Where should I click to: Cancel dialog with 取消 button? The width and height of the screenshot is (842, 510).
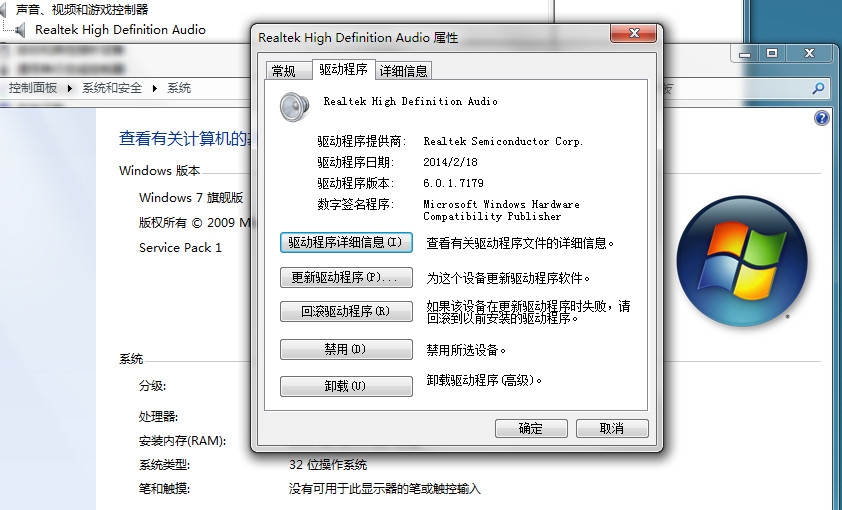612,428
